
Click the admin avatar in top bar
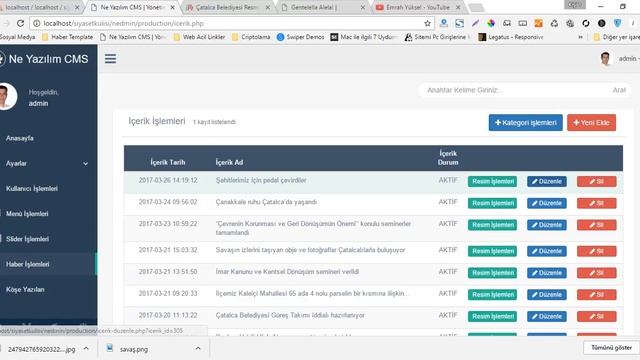[605, 59]
